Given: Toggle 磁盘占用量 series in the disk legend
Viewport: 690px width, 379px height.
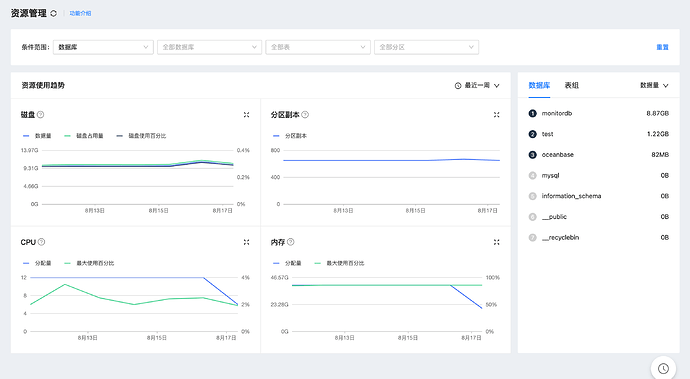Looking at the screenshot, I should (x=84, y=136).
